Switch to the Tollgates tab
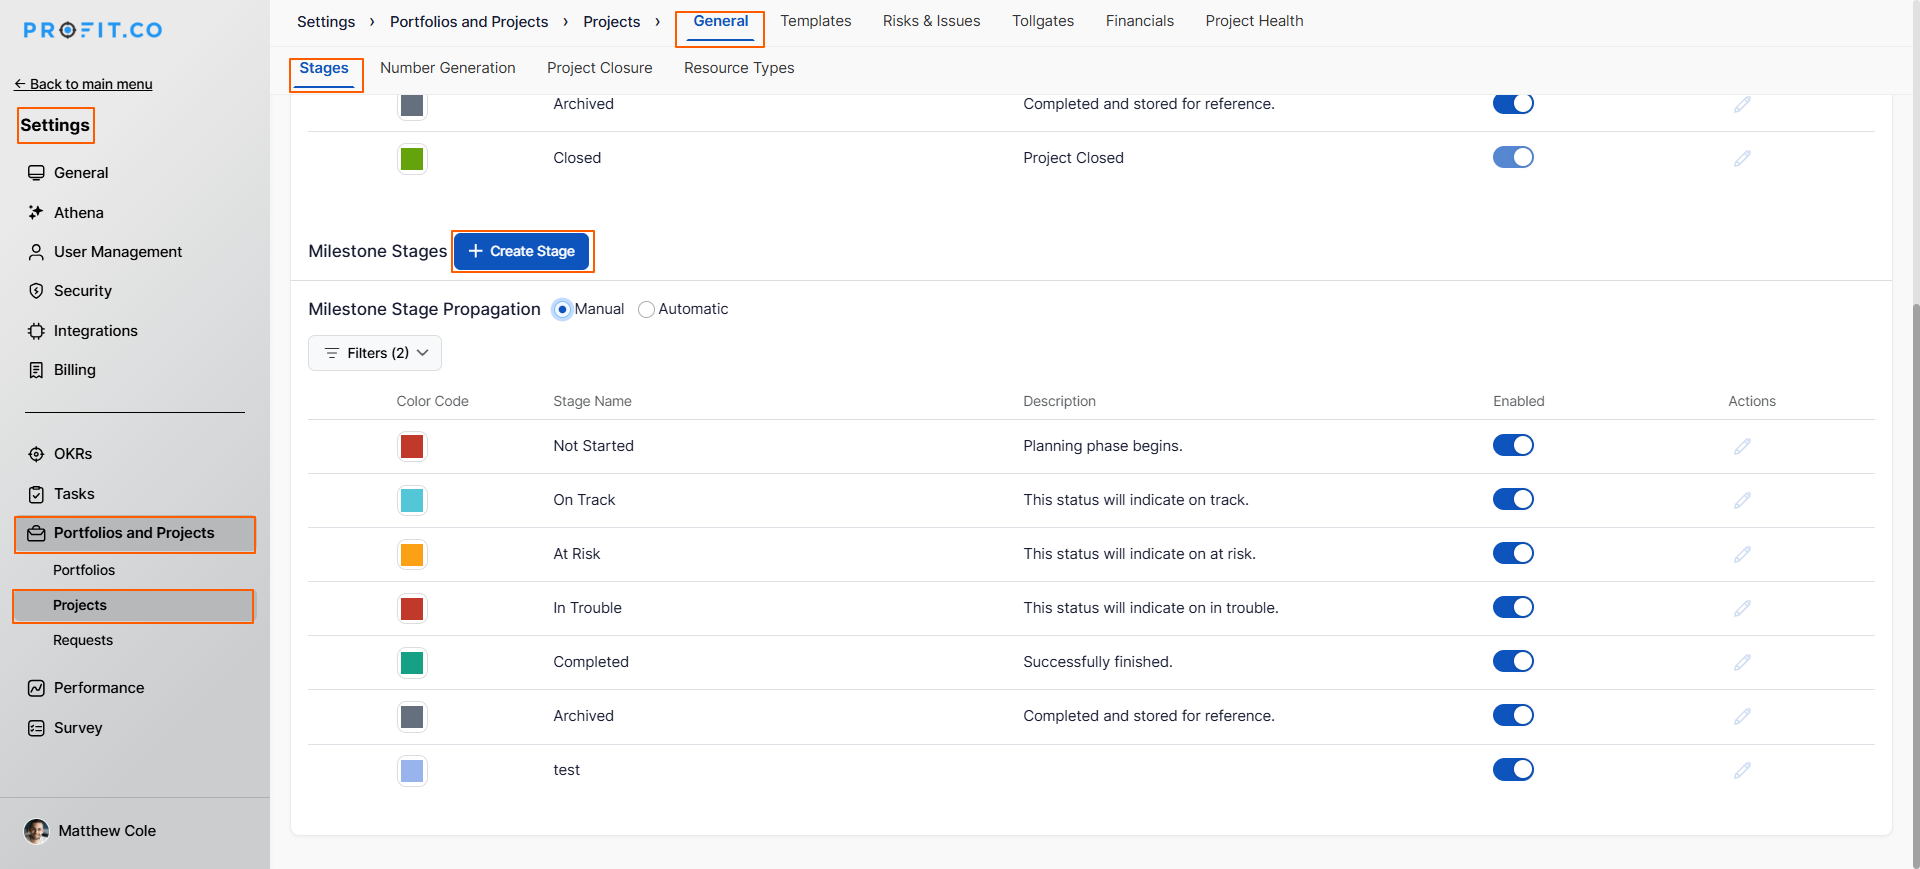 pos(1043,21)
